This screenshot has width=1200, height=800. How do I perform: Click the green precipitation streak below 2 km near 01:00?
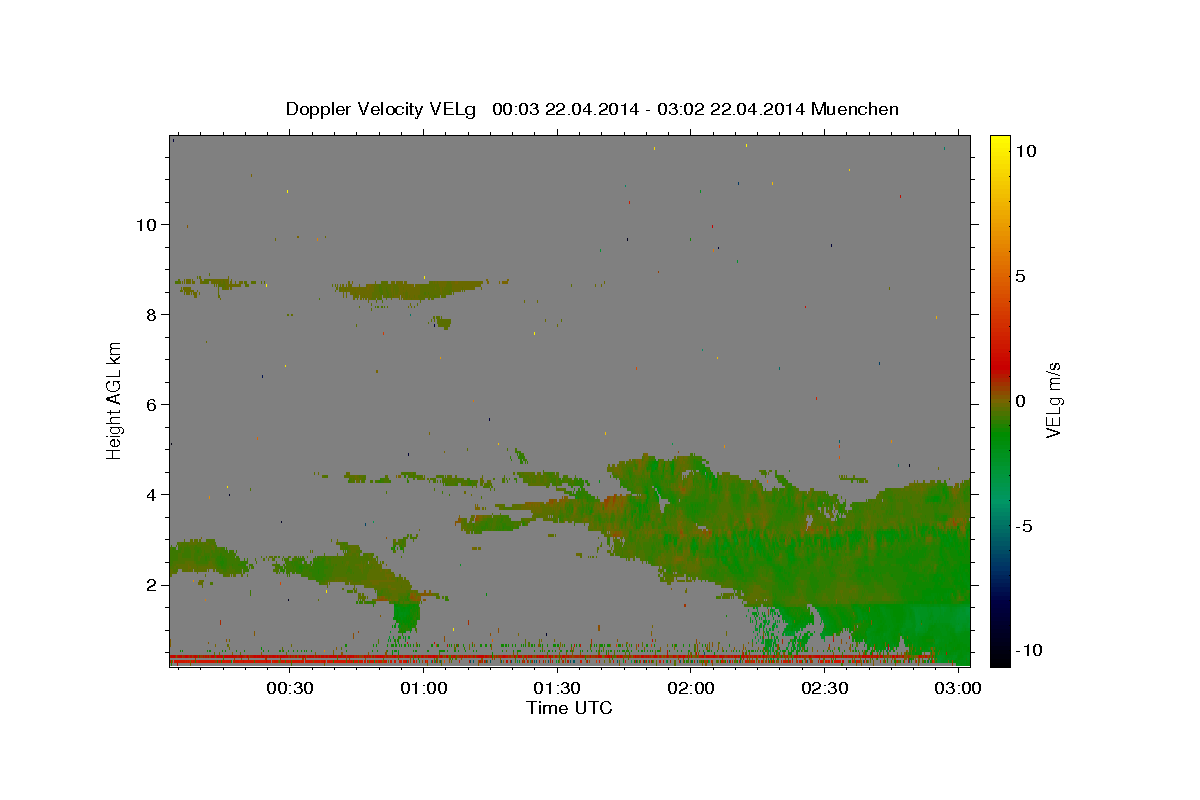(406, 614)
